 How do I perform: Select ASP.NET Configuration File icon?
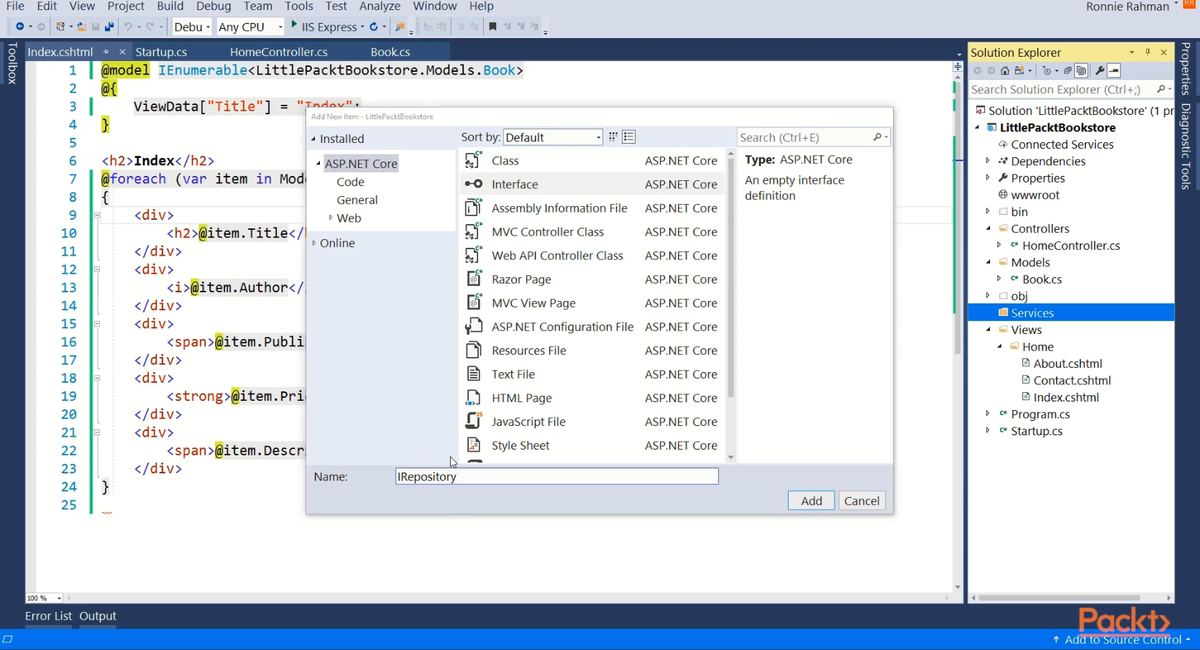click(474, 326)
